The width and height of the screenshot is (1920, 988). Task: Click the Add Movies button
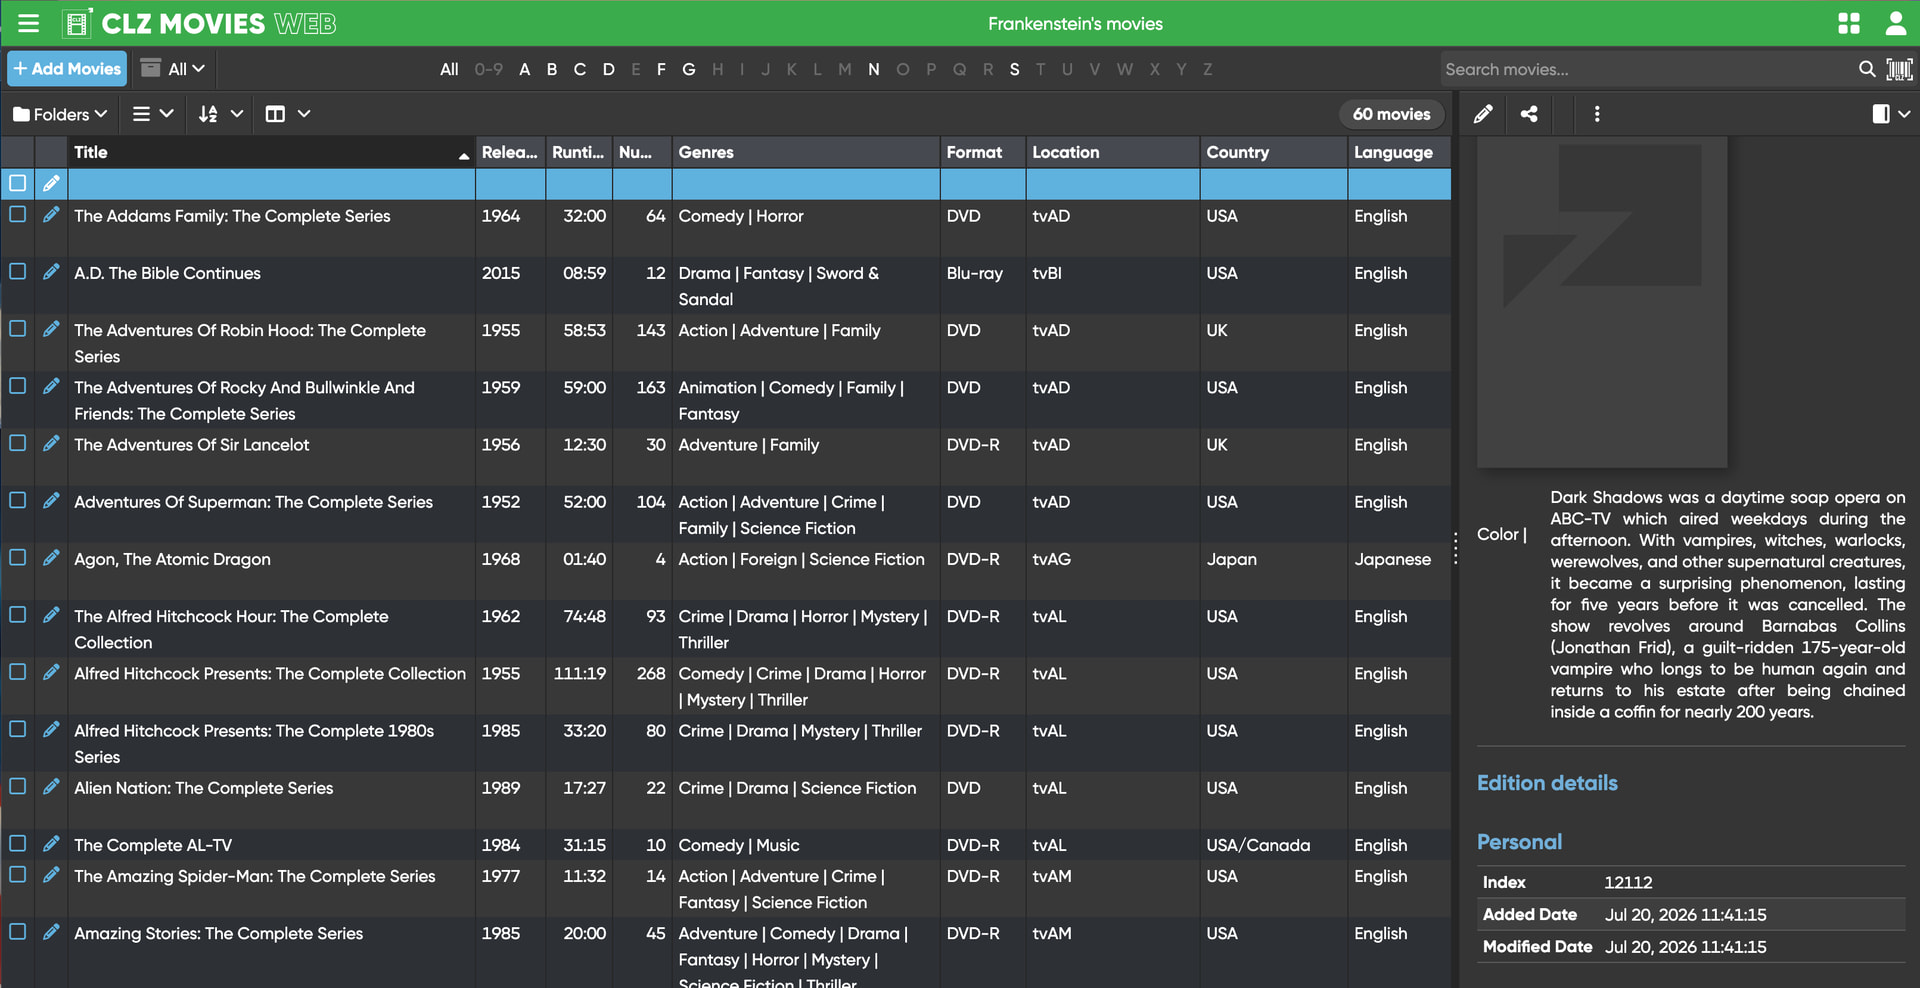click(x=67, y=68)
